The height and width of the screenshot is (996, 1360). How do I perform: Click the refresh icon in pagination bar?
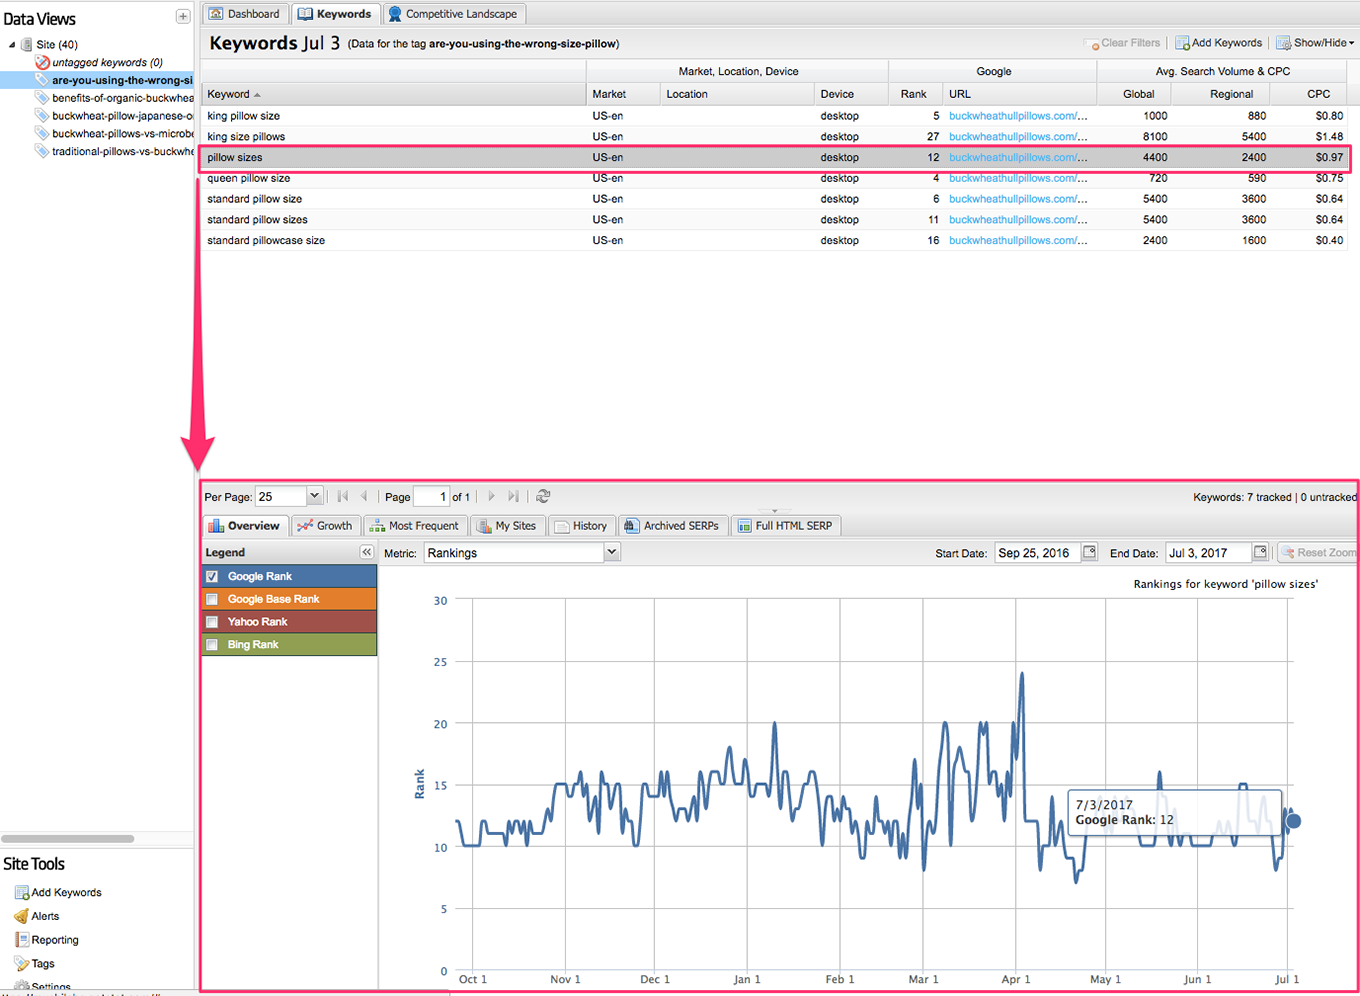click(543, 496)
